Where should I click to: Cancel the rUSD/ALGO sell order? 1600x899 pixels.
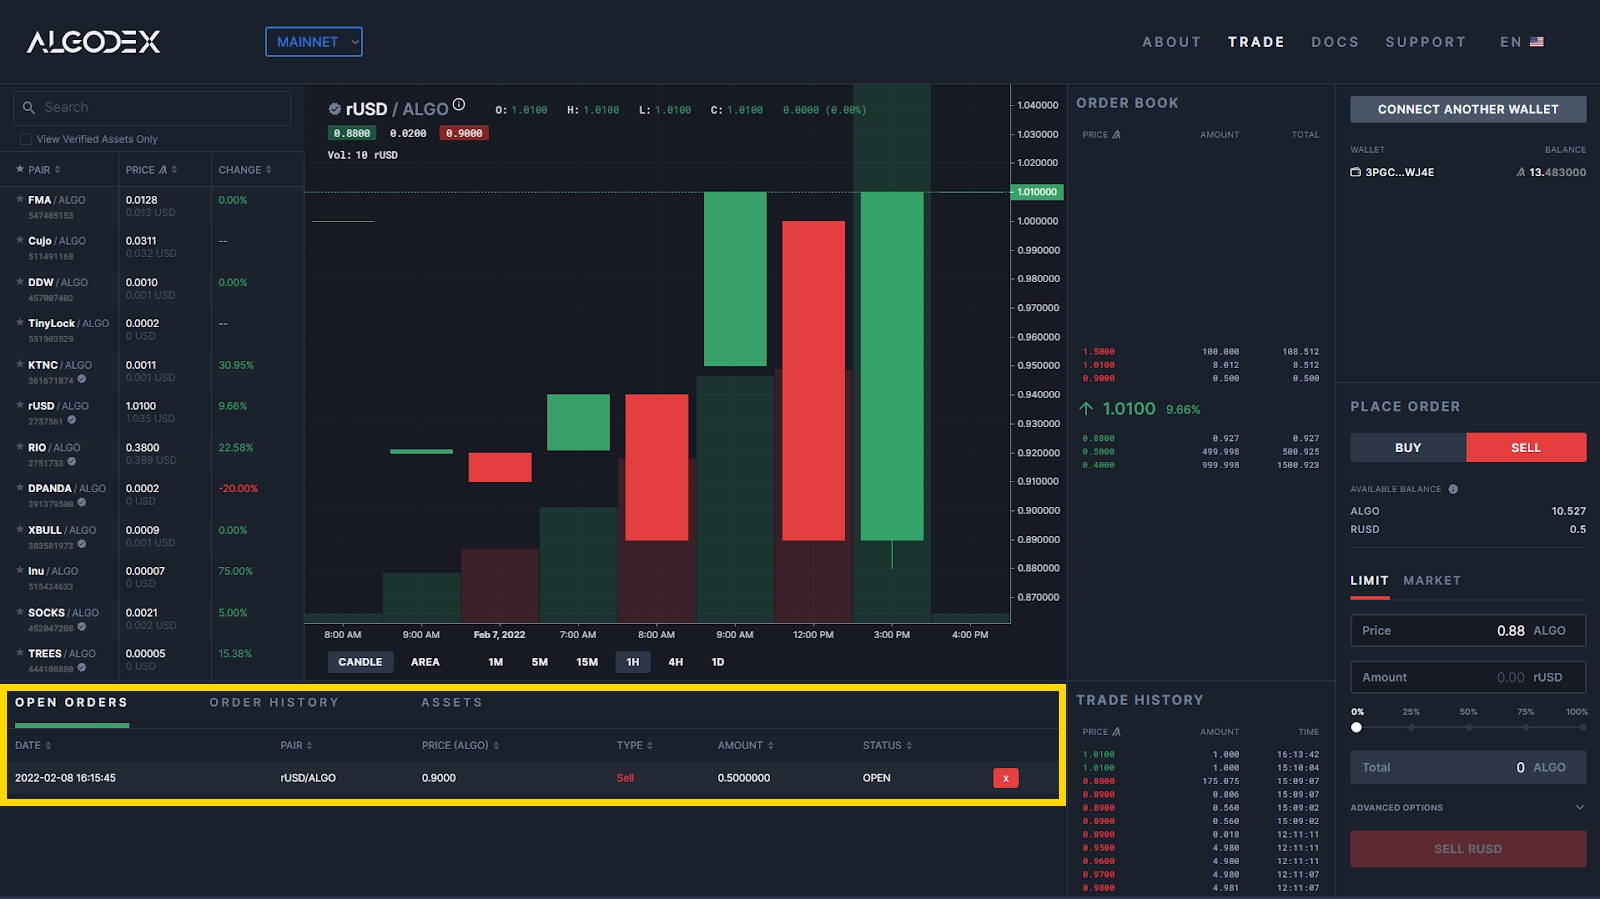[x=1006, y=778]
